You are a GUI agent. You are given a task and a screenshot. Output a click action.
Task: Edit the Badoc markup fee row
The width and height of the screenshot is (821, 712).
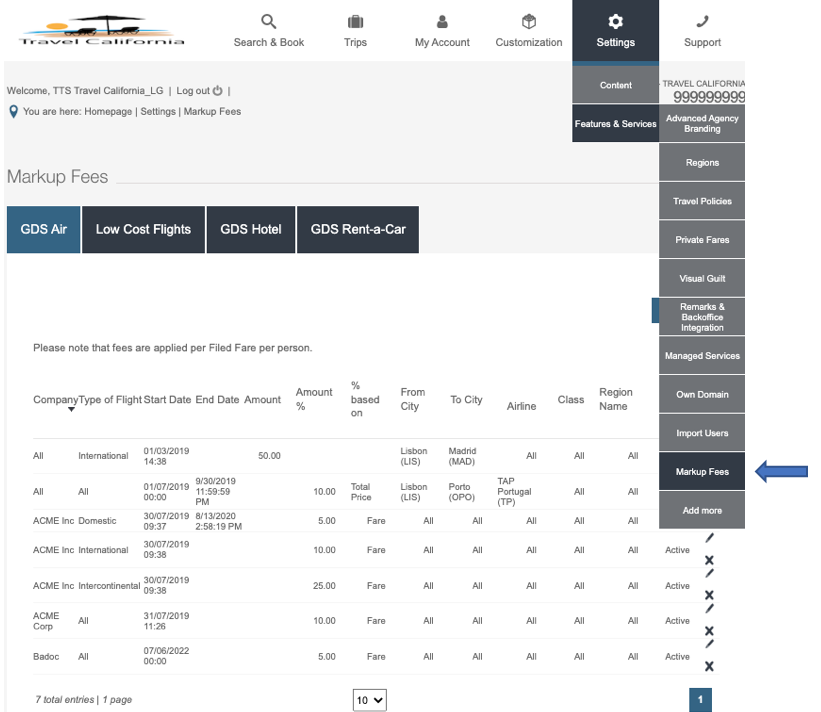click(709, 645)
